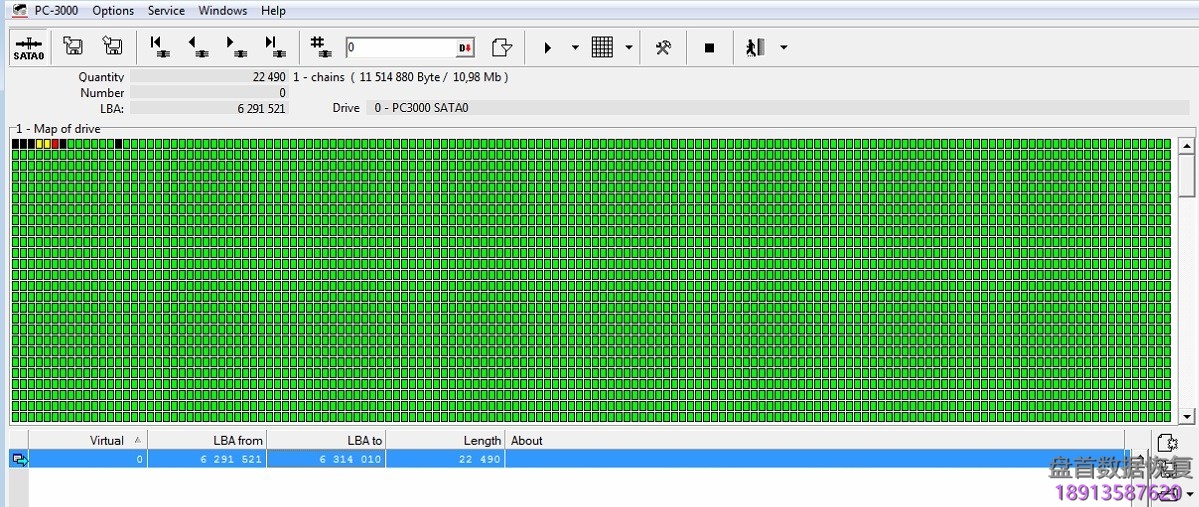Click the LBA to cell 6 314 010
The image size is (1199, 507).
327,460
